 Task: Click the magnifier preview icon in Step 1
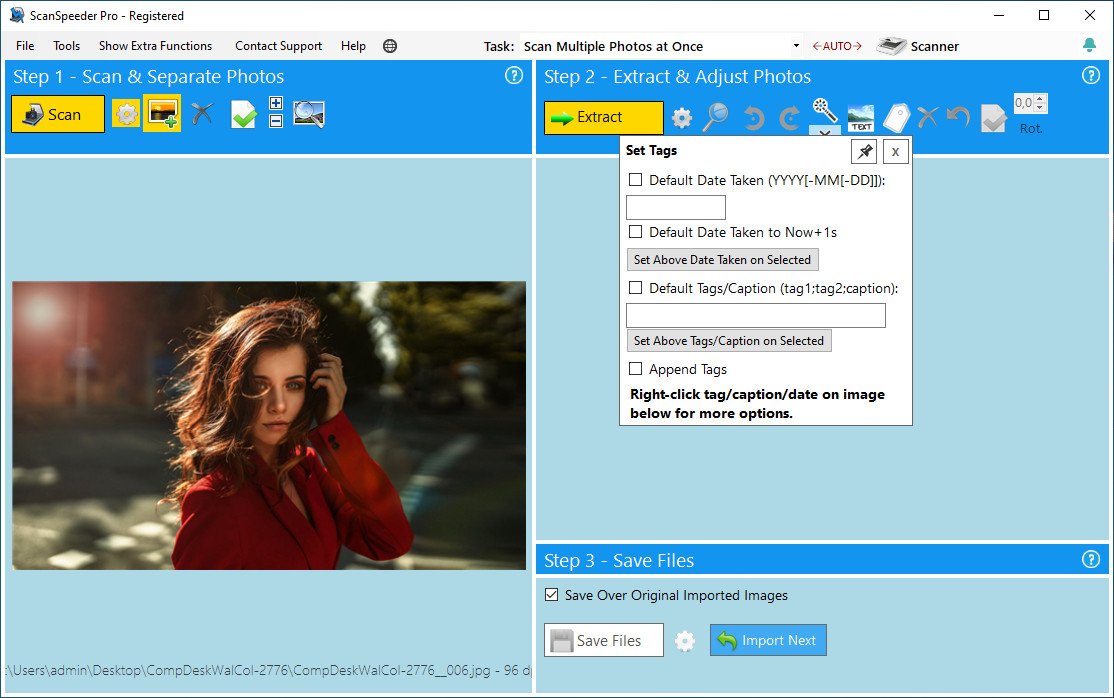(309, 114)
